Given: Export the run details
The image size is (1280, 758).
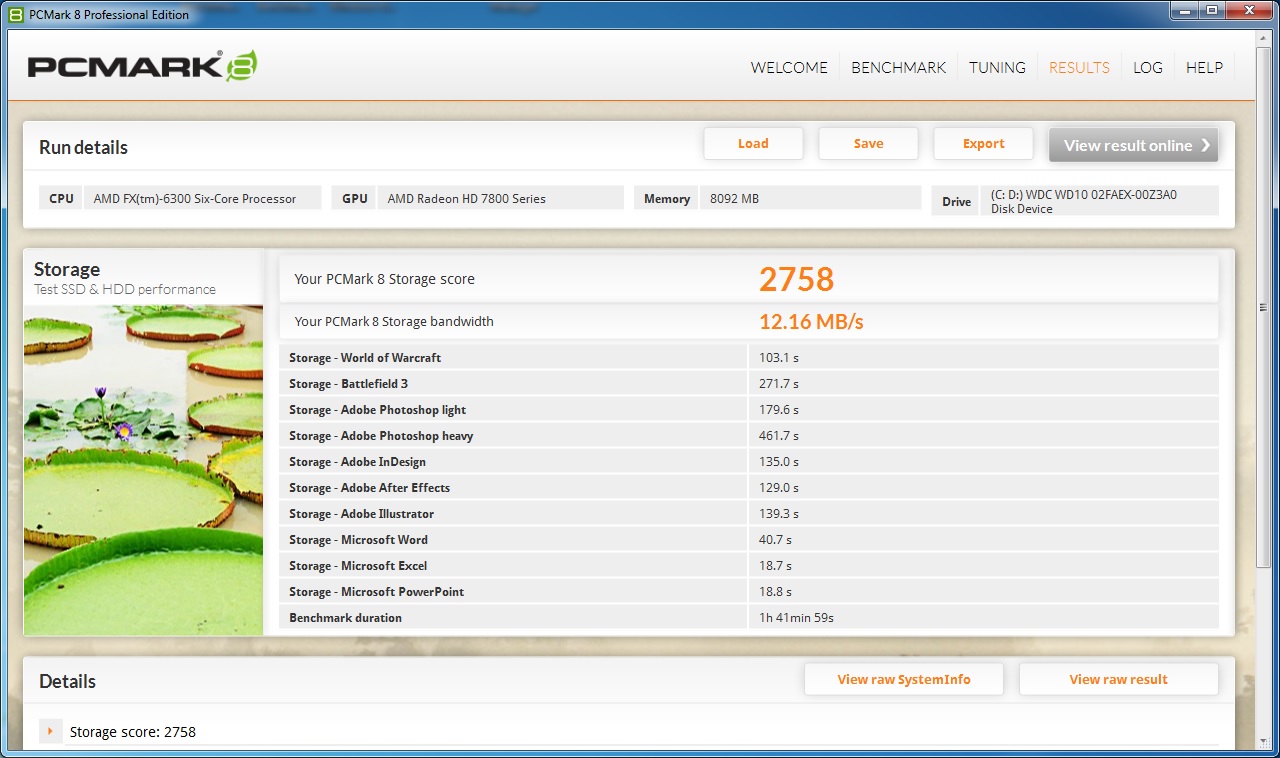Looking at the screenshot, I should point(983,144).
